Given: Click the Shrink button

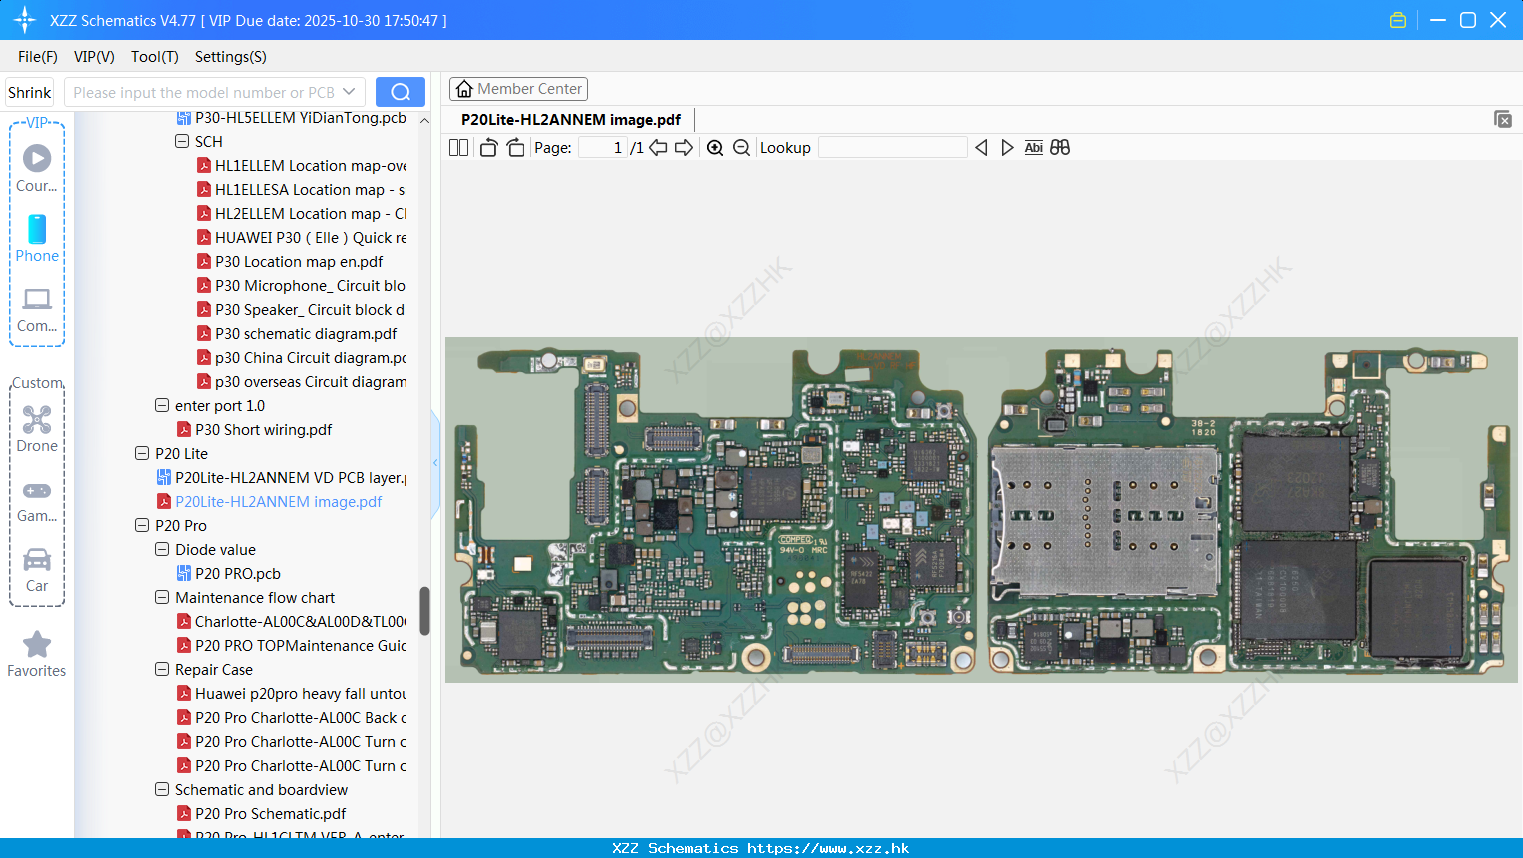Looking at the screenshot, I should tap(30, 92).
